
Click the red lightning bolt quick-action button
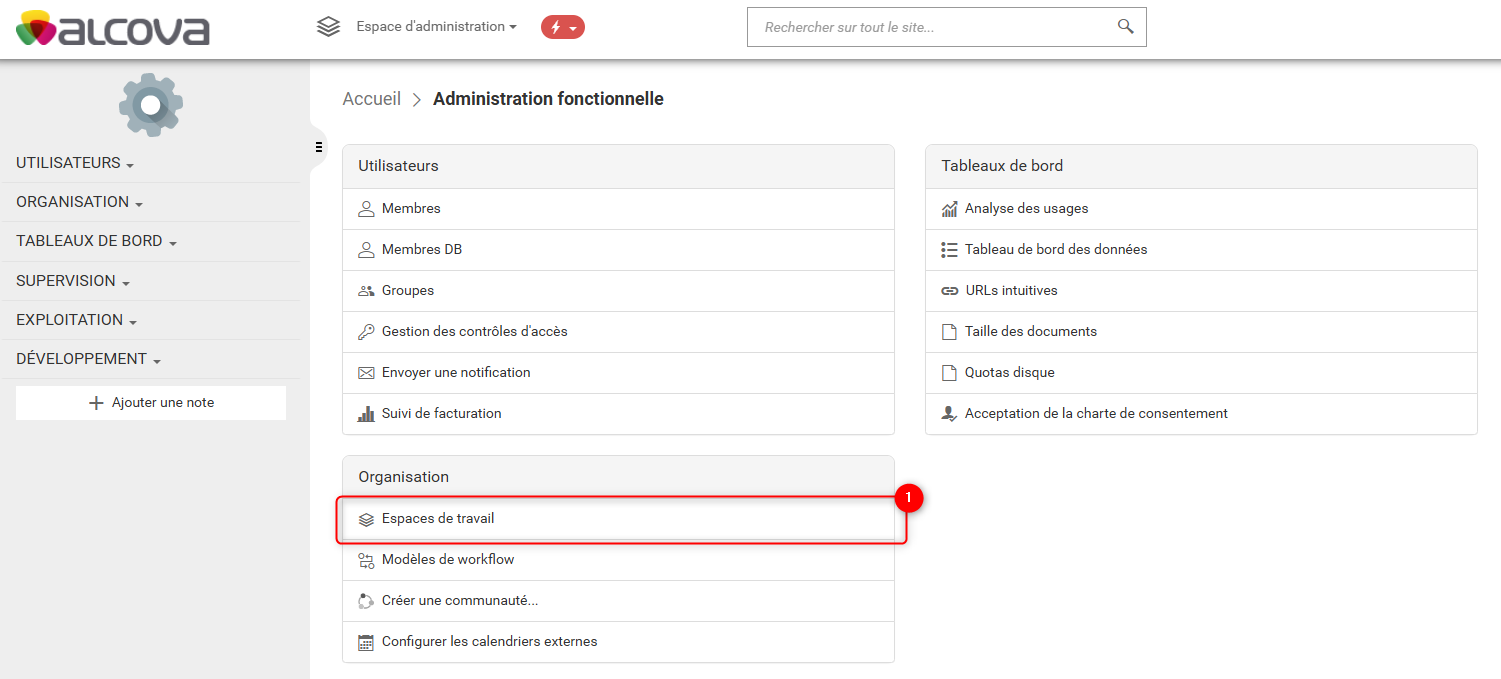562,27
